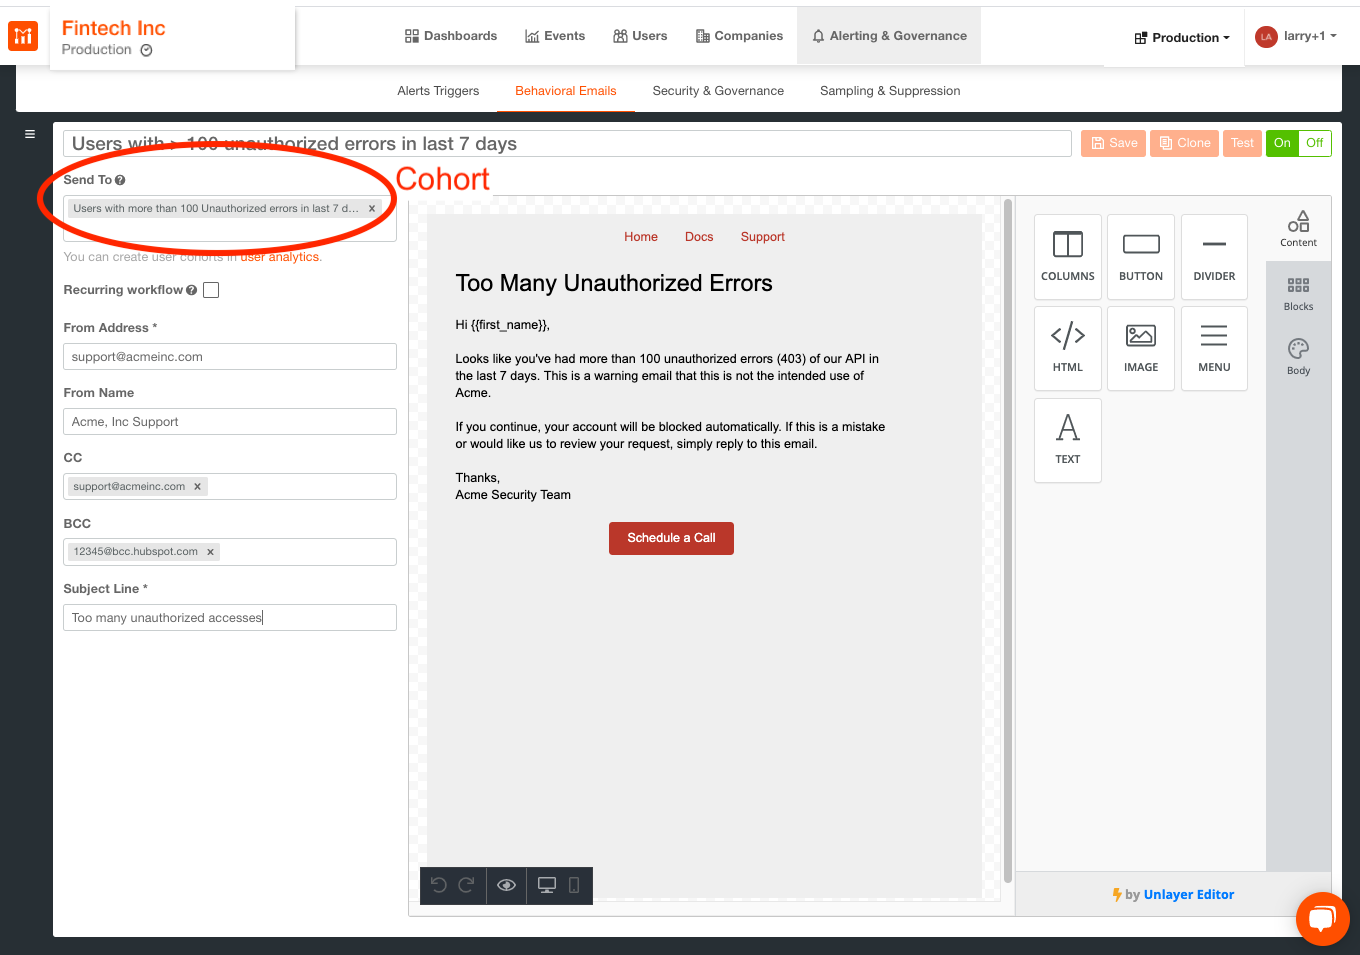Edit the From Name field
This screenshot has height=955, width=1360.
click(x=230, y=422)
